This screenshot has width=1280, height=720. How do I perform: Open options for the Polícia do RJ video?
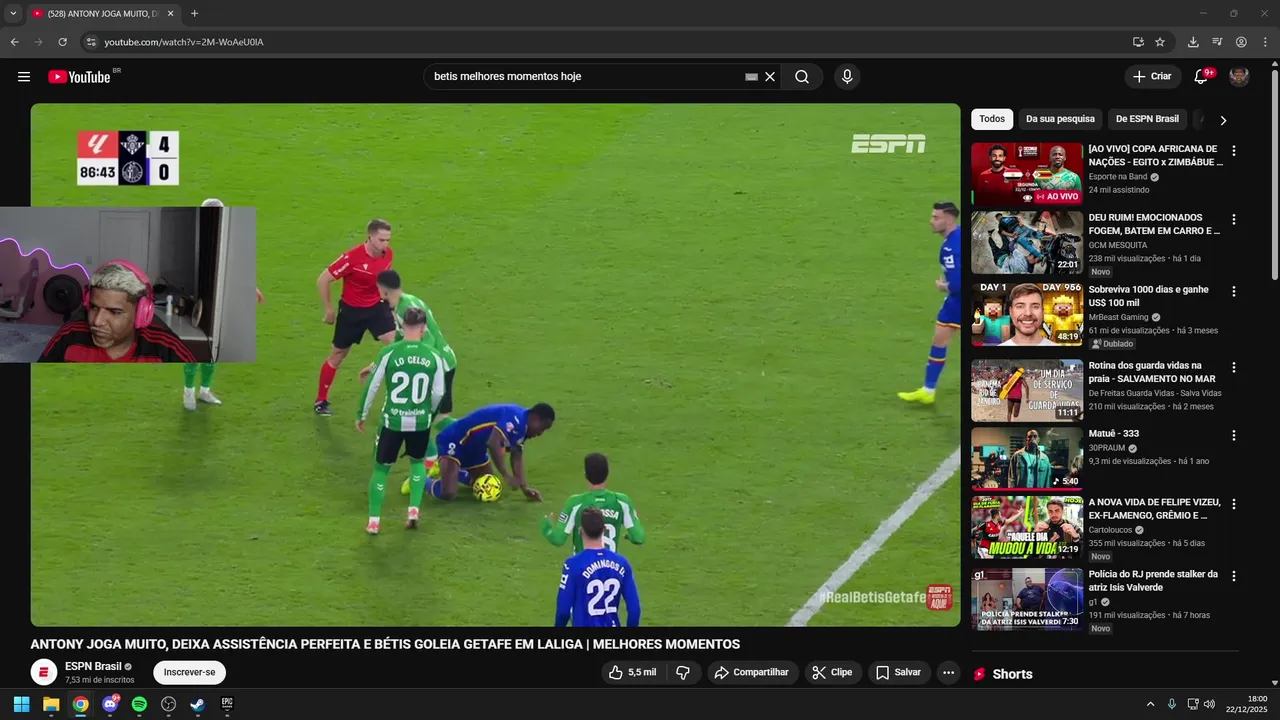pos(1234,576)
